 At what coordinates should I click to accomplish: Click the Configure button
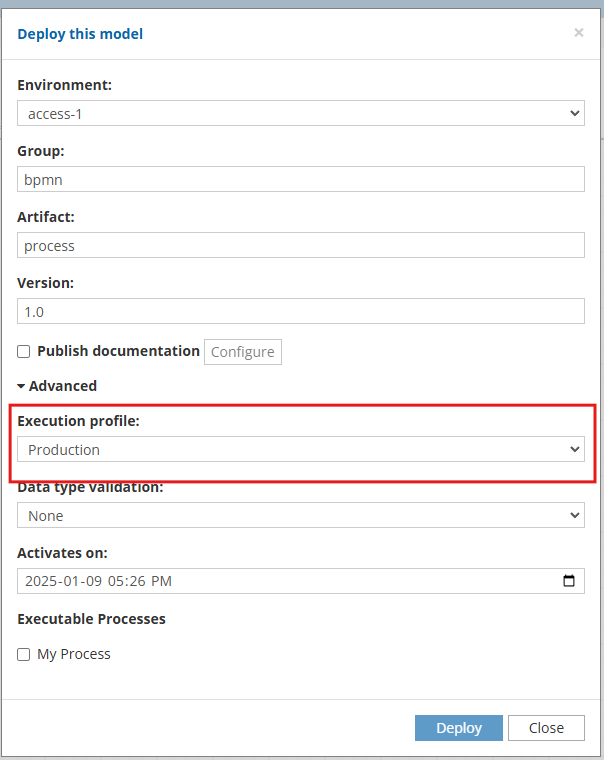point(243,352)
